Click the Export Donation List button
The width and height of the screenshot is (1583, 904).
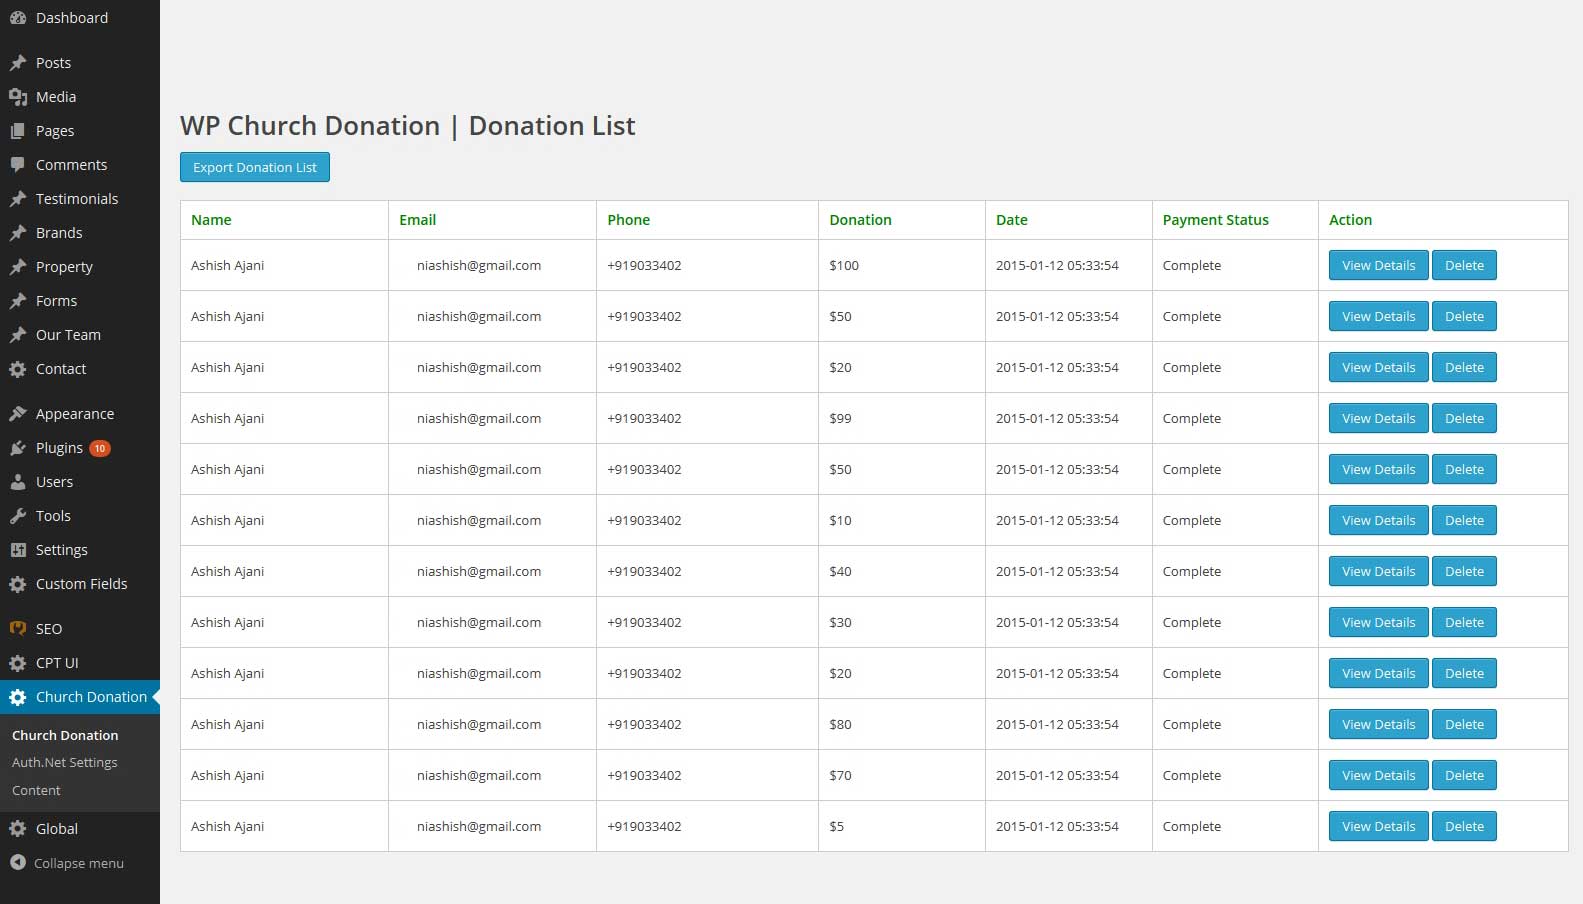(255, 167)
